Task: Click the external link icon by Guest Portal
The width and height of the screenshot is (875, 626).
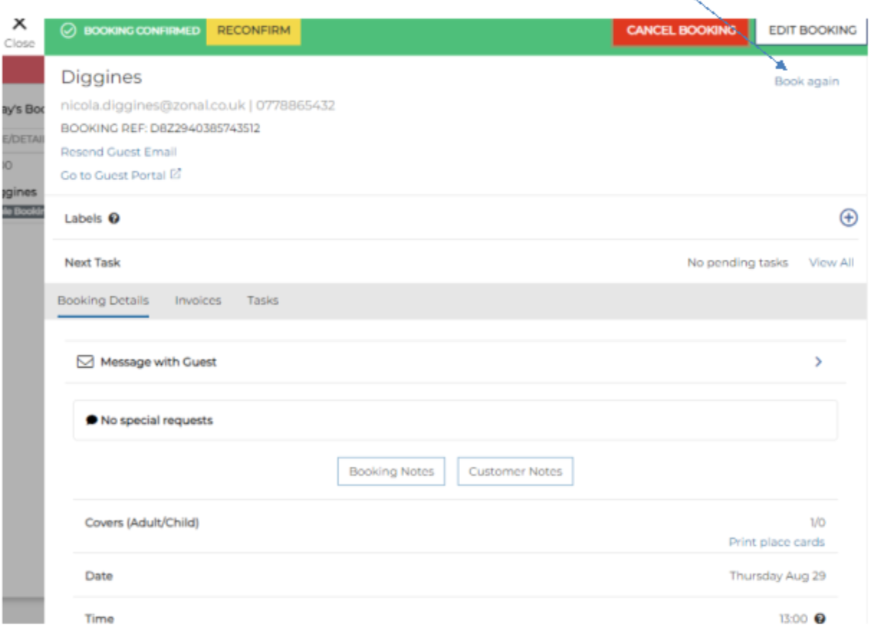Action: [x=176, y=174]
